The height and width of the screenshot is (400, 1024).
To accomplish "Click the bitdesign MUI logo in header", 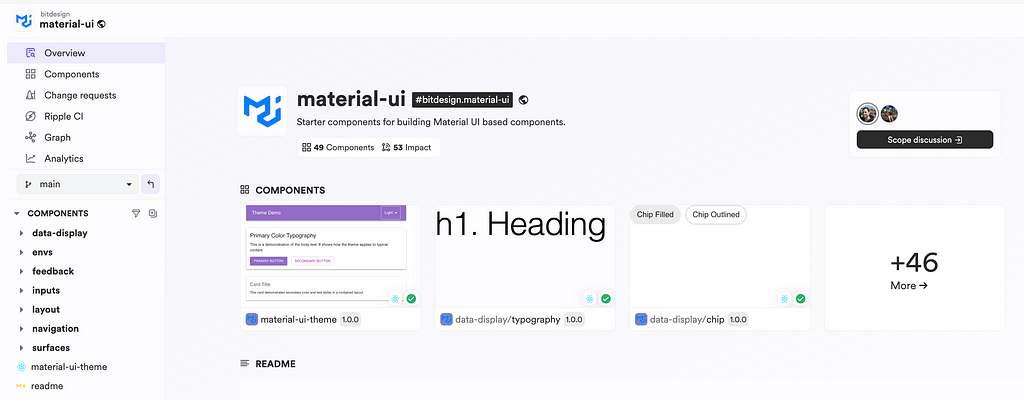I will click(24, 20).
